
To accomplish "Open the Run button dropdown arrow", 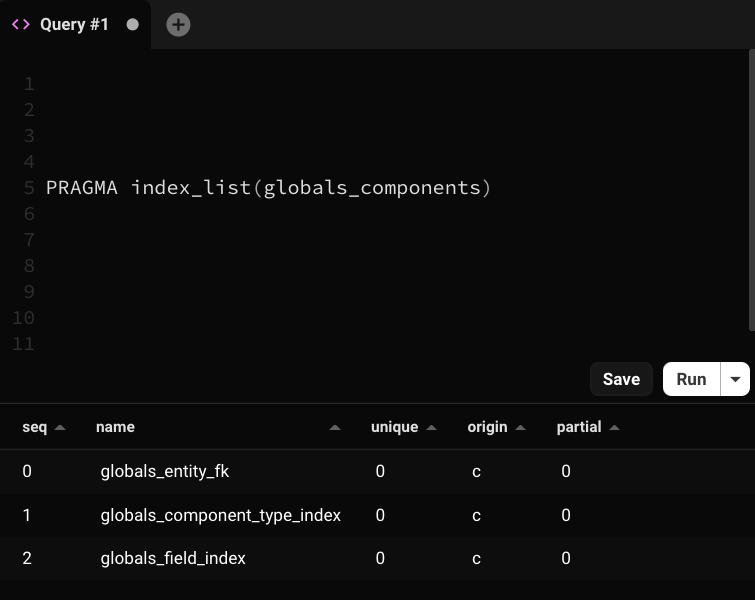I will click(735, 379).
